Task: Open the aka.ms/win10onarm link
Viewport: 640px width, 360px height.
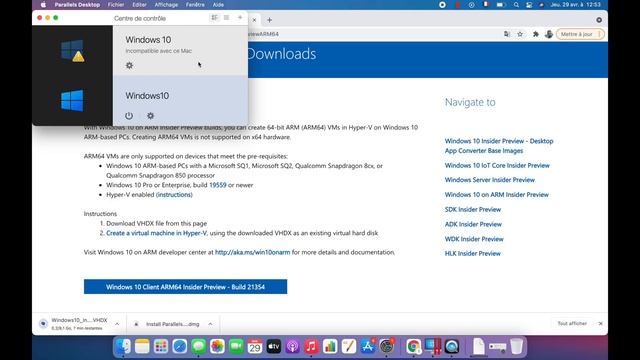Action: point(253,252)
